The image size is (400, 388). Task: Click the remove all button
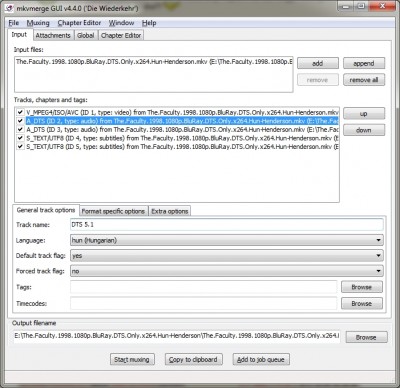tap(364, 80)
